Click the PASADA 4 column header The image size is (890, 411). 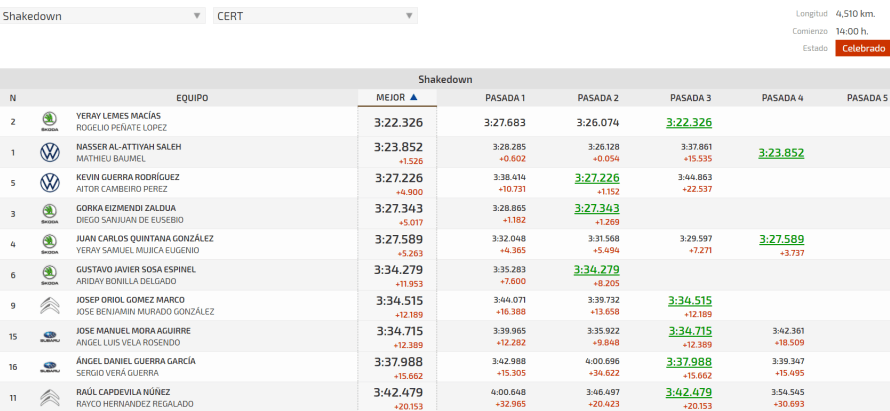[782, 98]
